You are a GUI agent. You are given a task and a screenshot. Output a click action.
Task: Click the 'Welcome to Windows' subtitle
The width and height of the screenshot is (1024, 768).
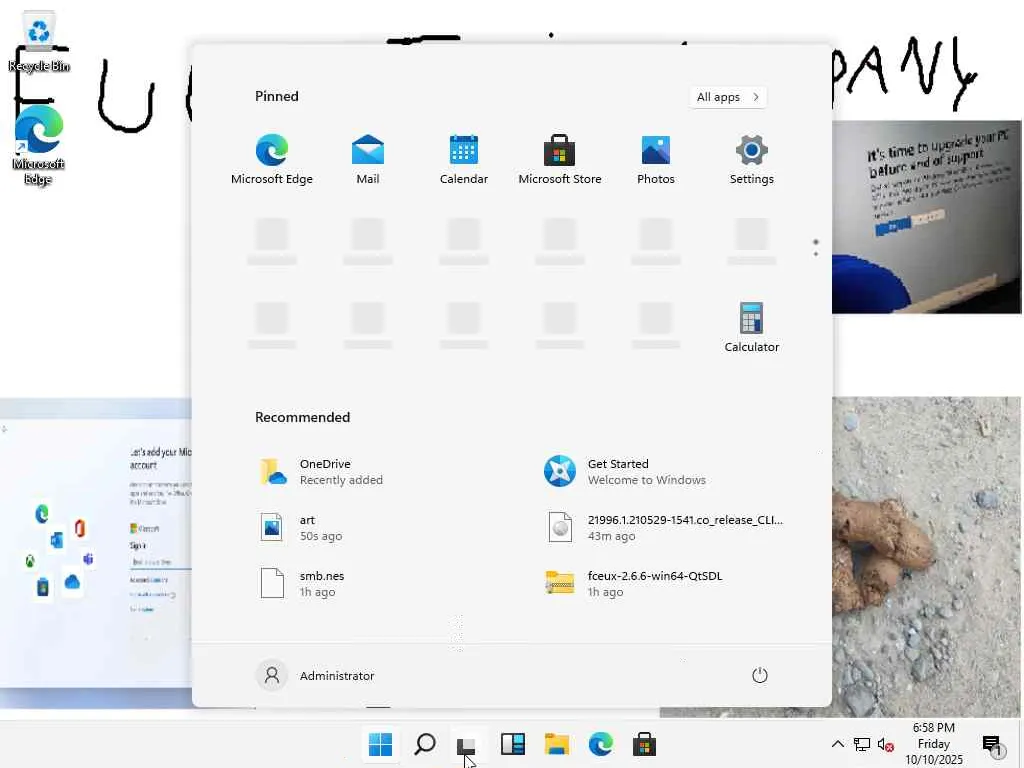(647, 480)
